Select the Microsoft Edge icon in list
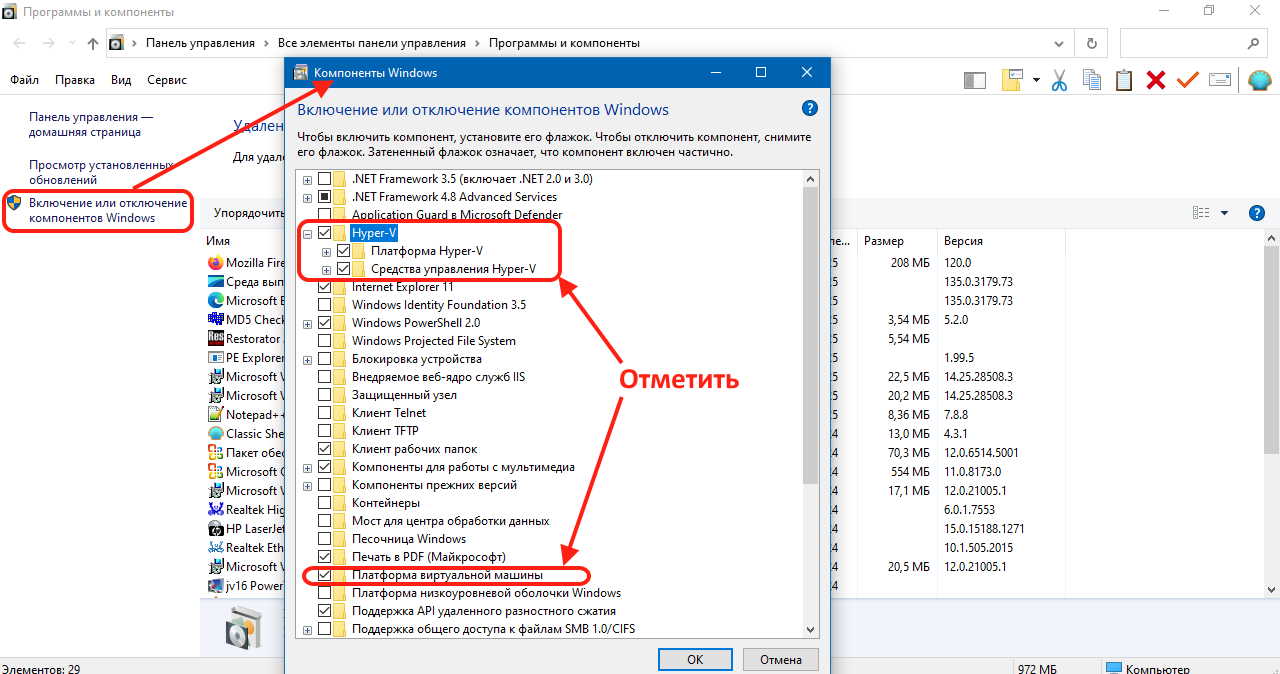Viewport: 1280px width, 674px height. click(215, 301)
